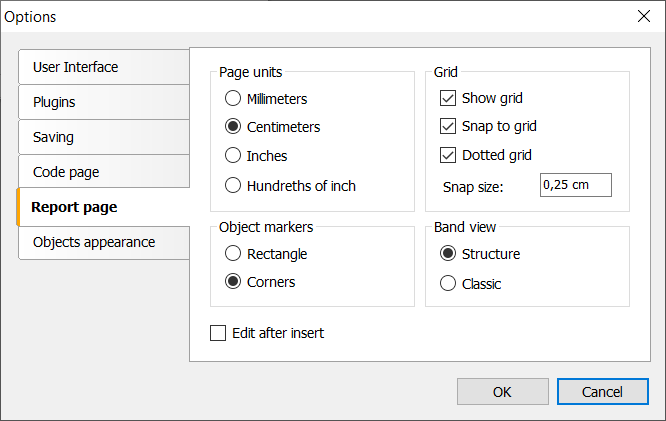Go to the Saving tab
This screenshot has width=666, height=421.
(104, 137)
